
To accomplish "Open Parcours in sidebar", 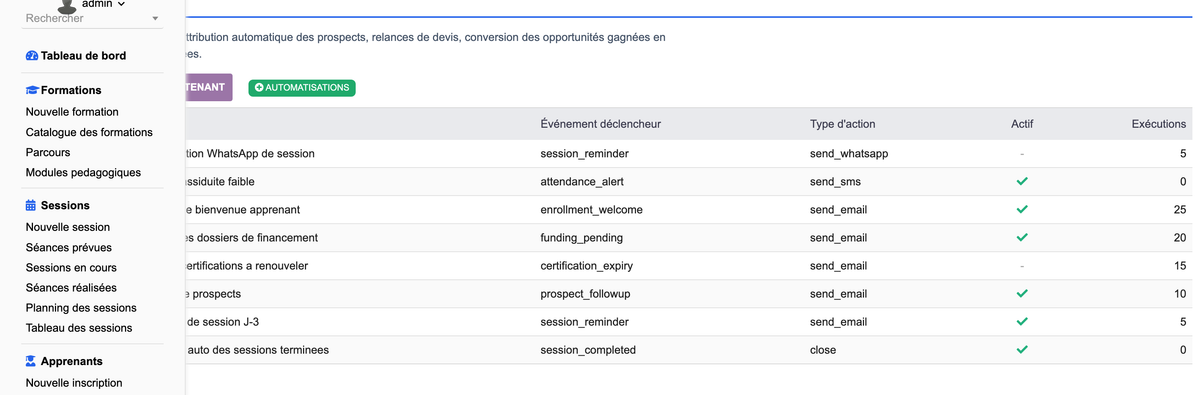I will [48, 153].
